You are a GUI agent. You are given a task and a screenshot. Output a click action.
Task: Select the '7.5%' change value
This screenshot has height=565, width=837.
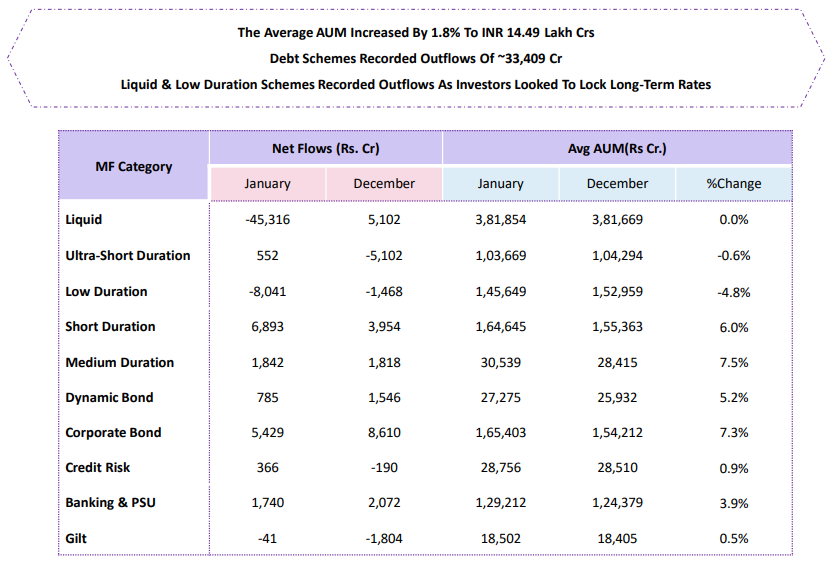[734, 363]
